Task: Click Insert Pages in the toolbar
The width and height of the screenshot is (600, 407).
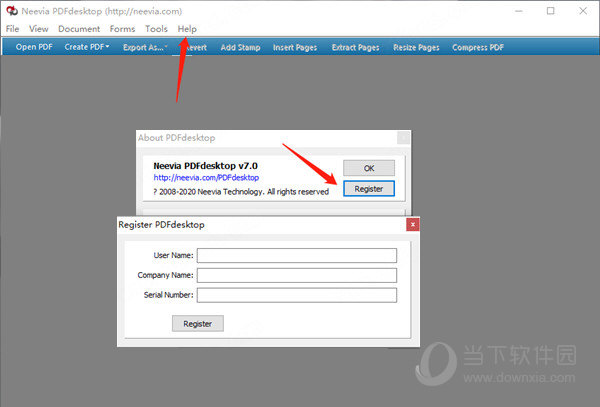Action: pyautogui.click(x=295, y=47)
